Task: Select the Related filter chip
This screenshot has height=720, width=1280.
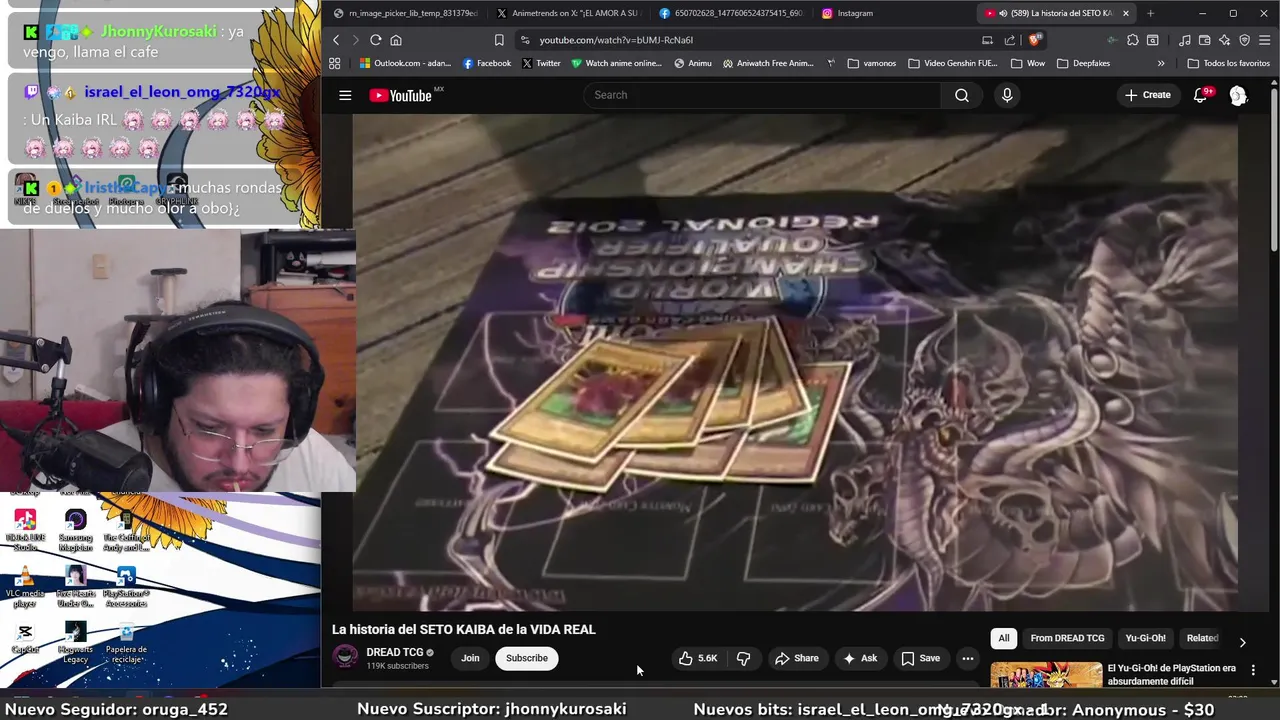Action: [x=1202, y=638]
